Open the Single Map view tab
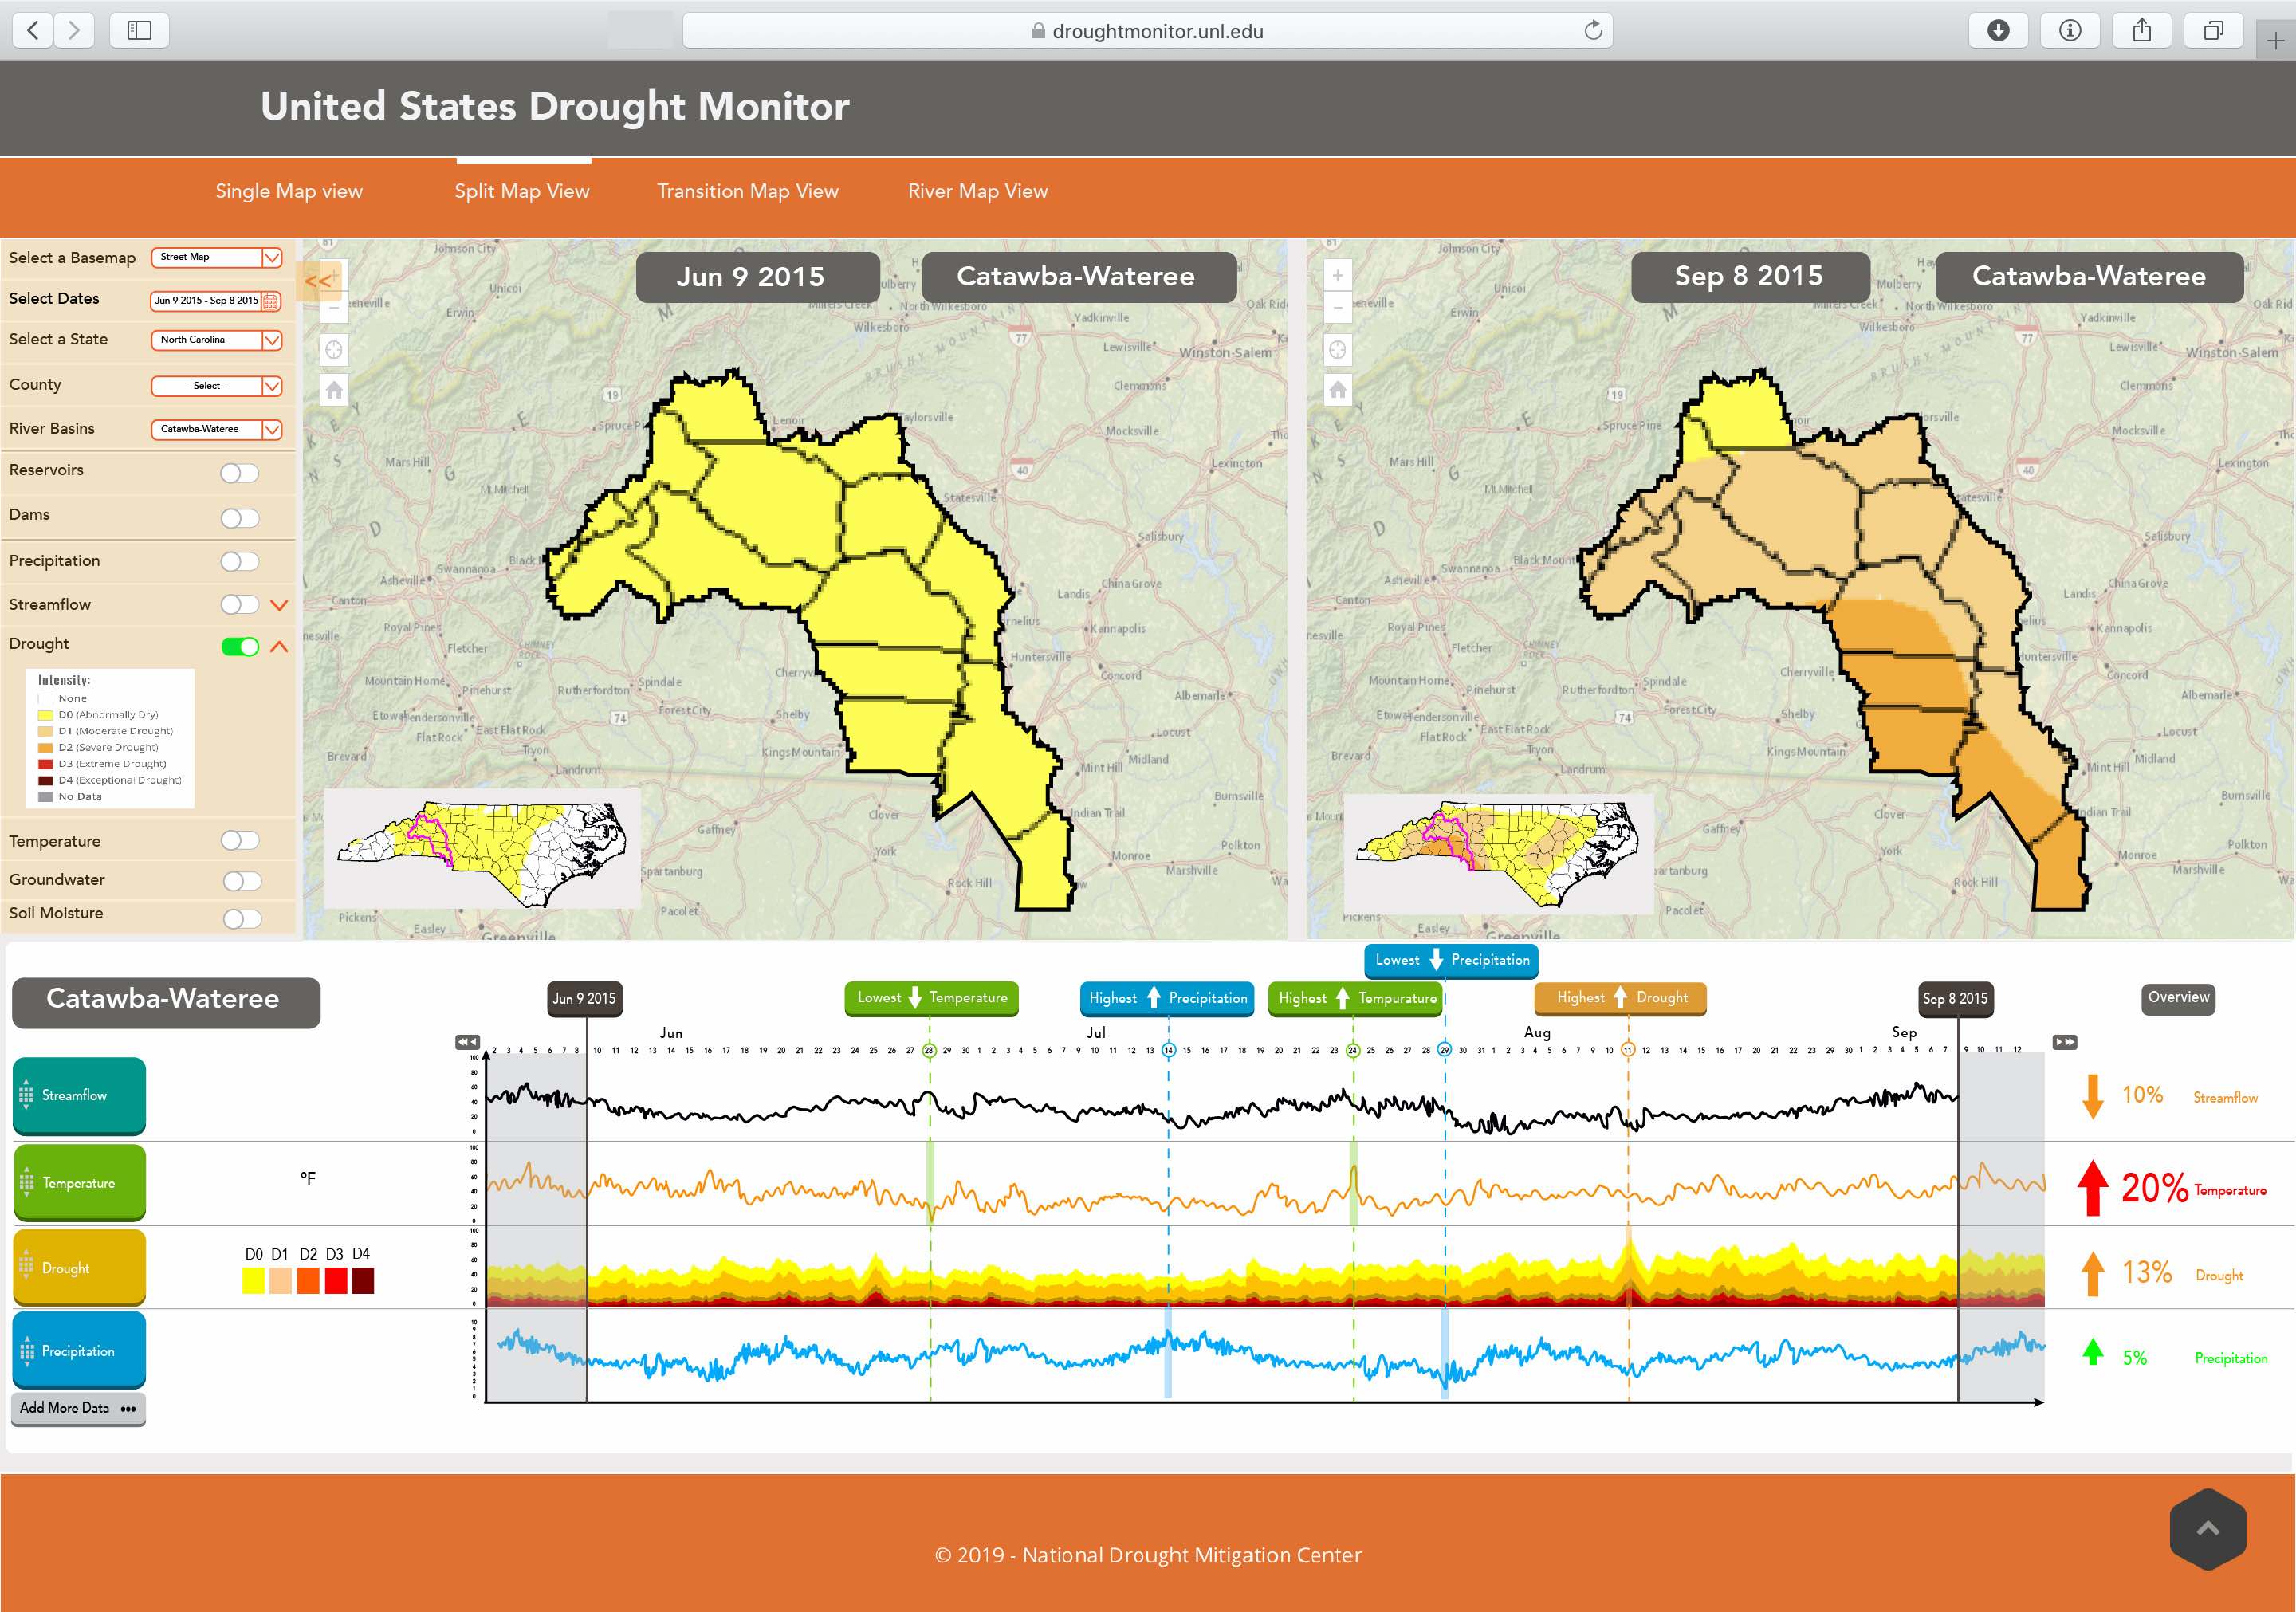 (289, 191)
